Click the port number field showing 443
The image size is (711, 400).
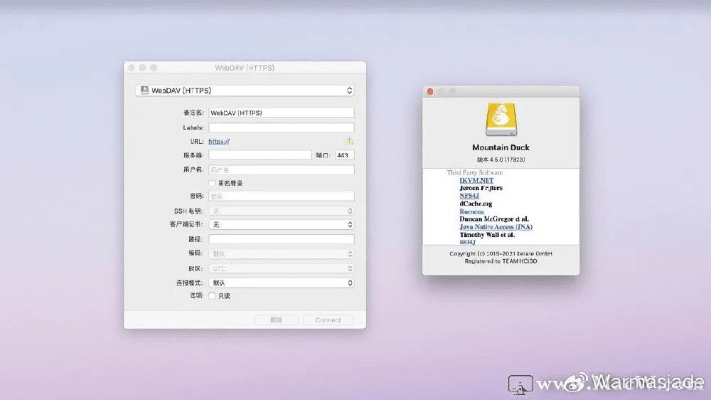343,155
